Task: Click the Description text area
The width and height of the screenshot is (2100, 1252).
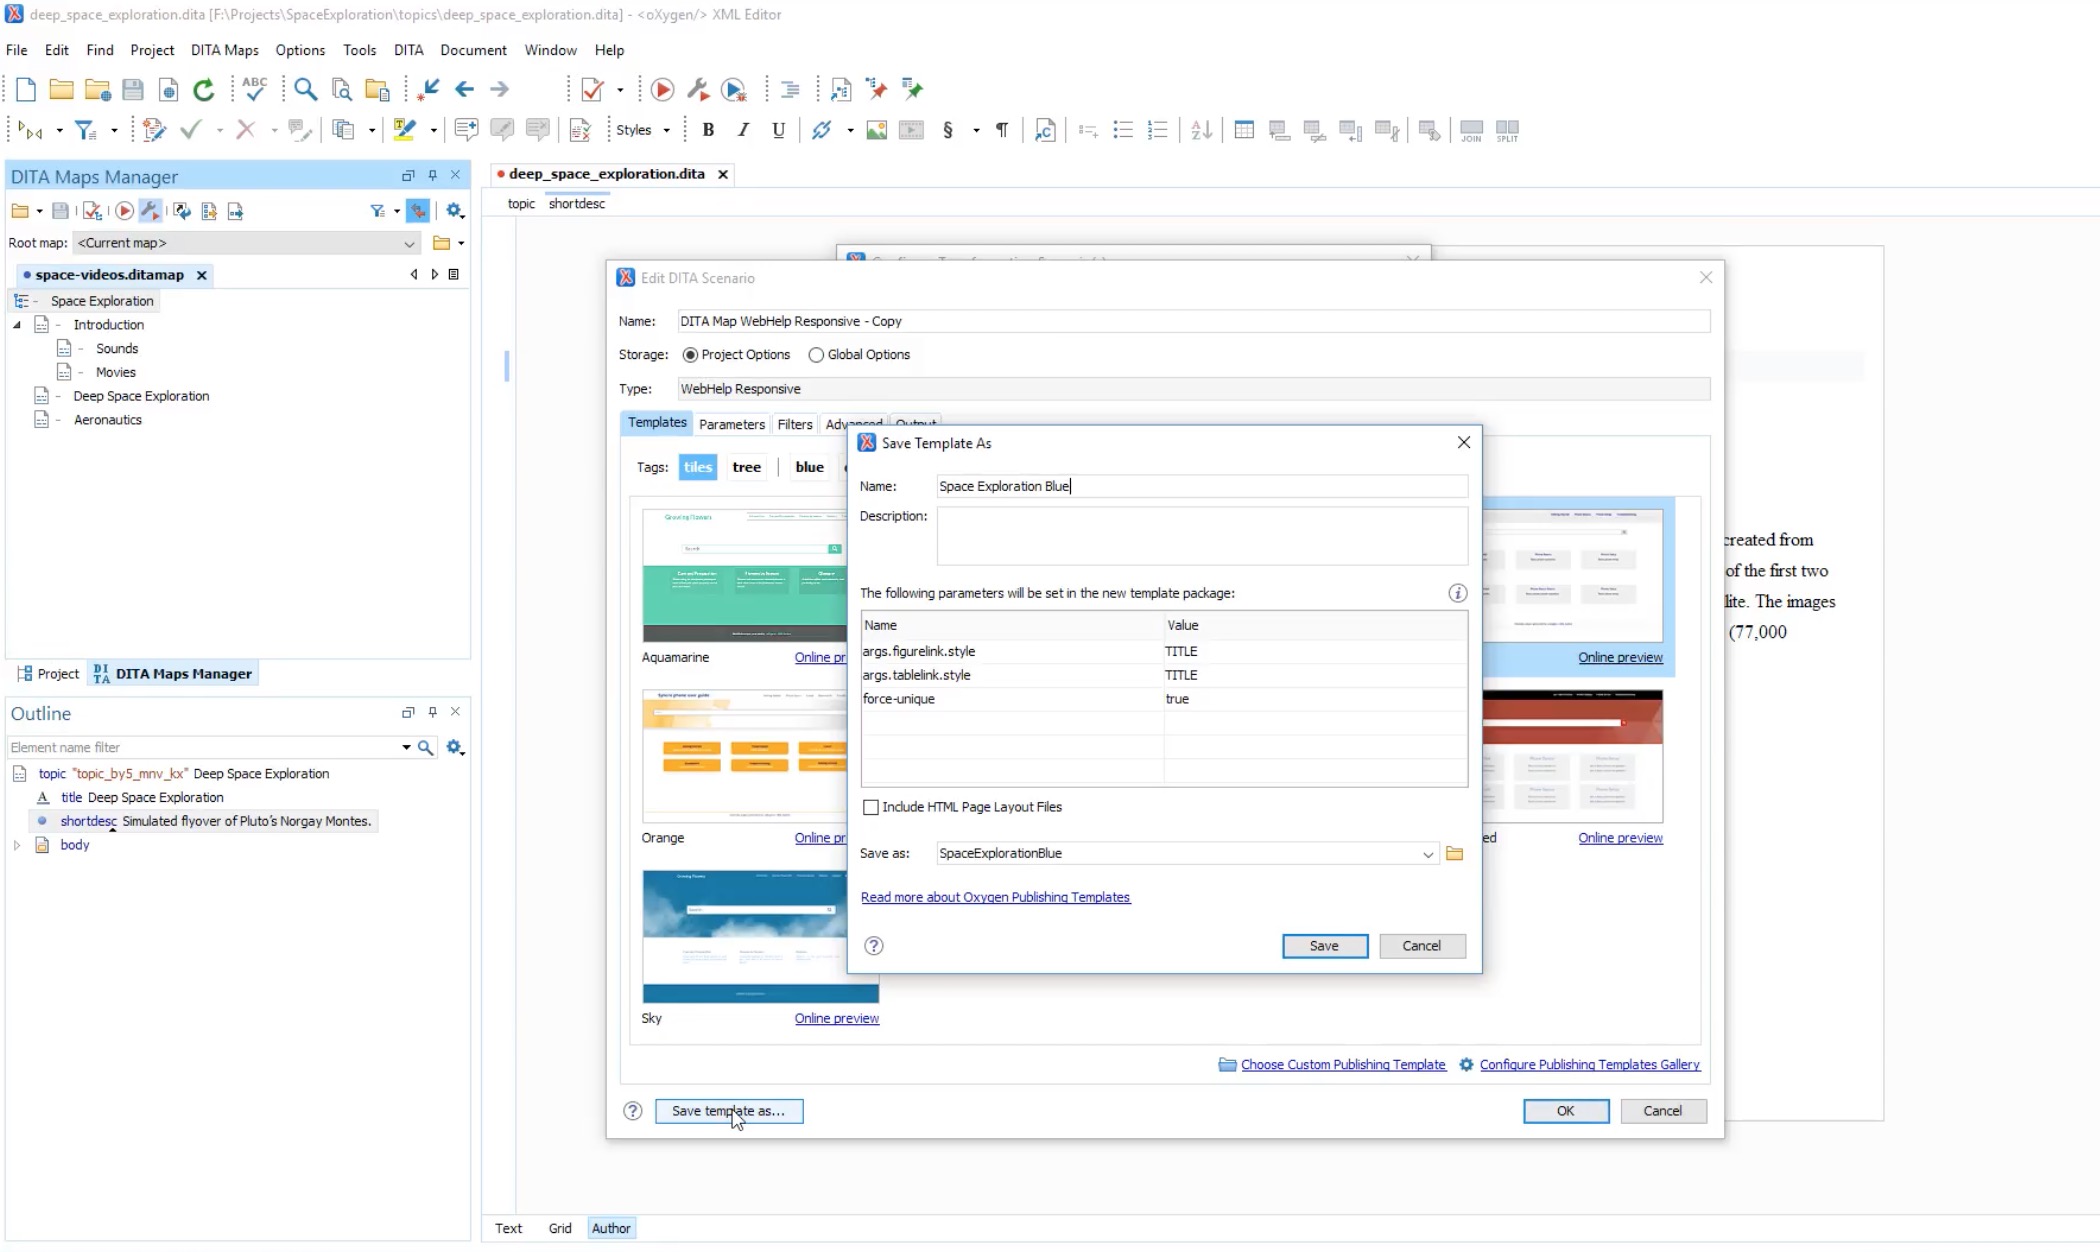Action: point(1202,535)
